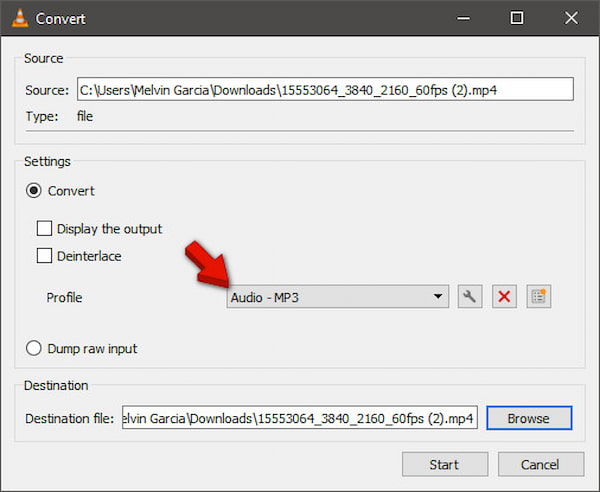Click the 'file' type value text
Screen dimensions: 600x492
(x=85, y=116)
